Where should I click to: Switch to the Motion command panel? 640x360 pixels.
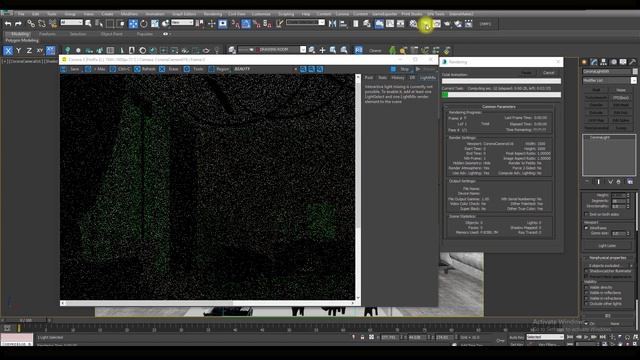(x=613, y=62)
